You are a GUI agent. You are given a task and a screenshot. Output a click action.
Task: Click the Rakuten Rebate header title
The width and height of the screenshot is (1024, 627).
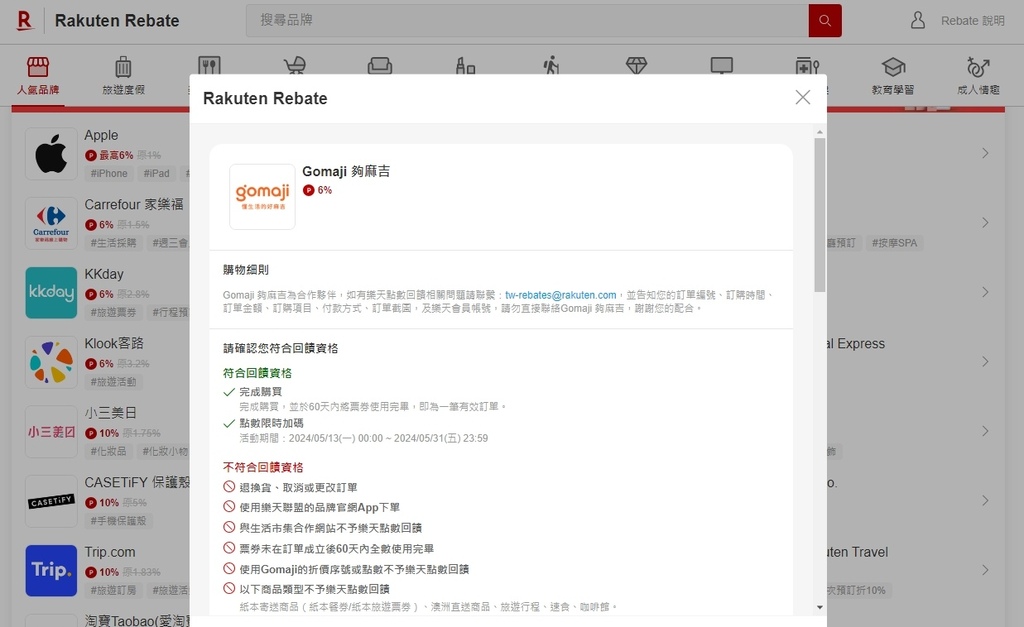point(117,21)
